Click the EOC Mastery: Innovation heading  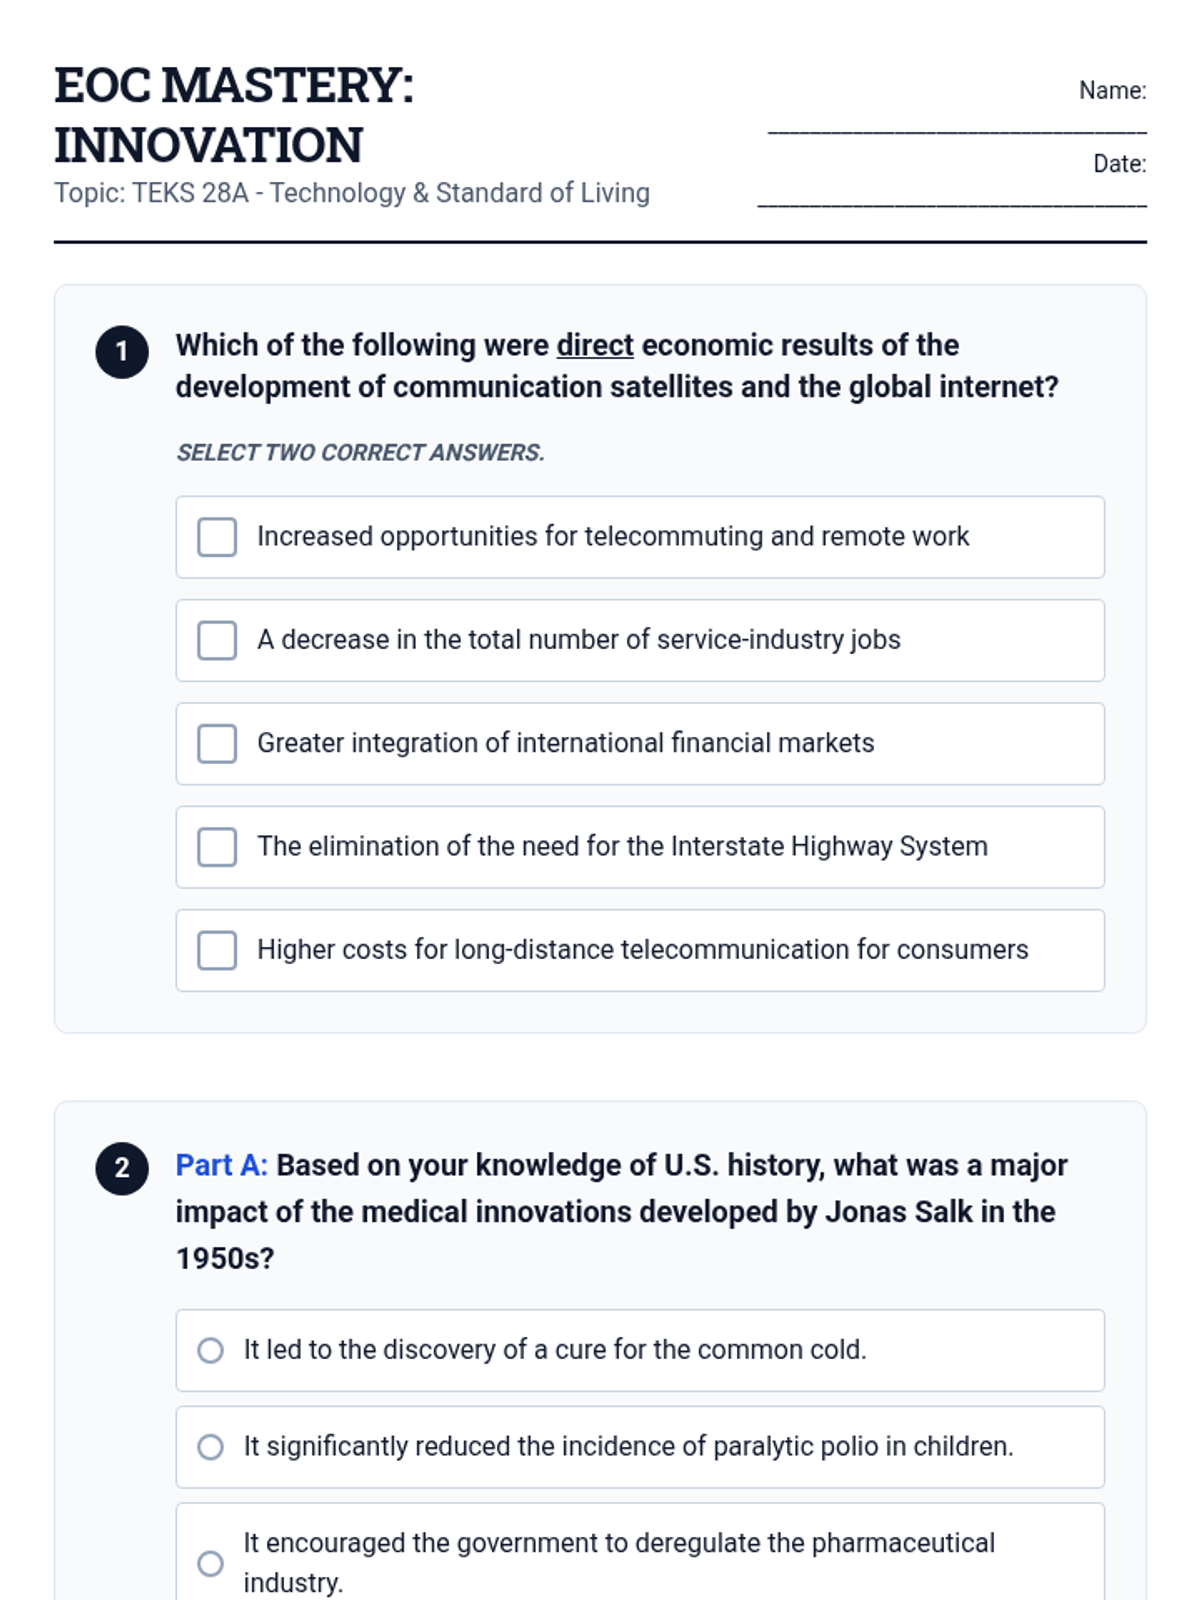234,115
